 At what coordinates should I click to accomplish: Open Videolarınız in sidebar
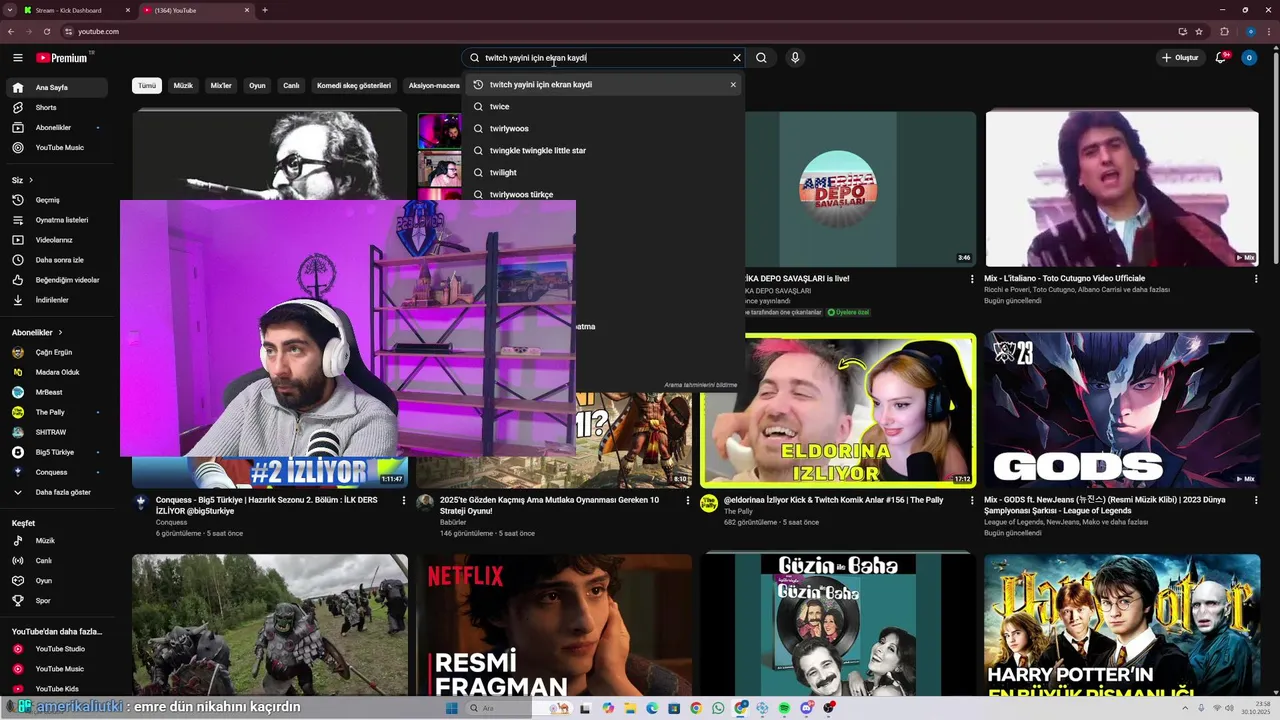57,240
